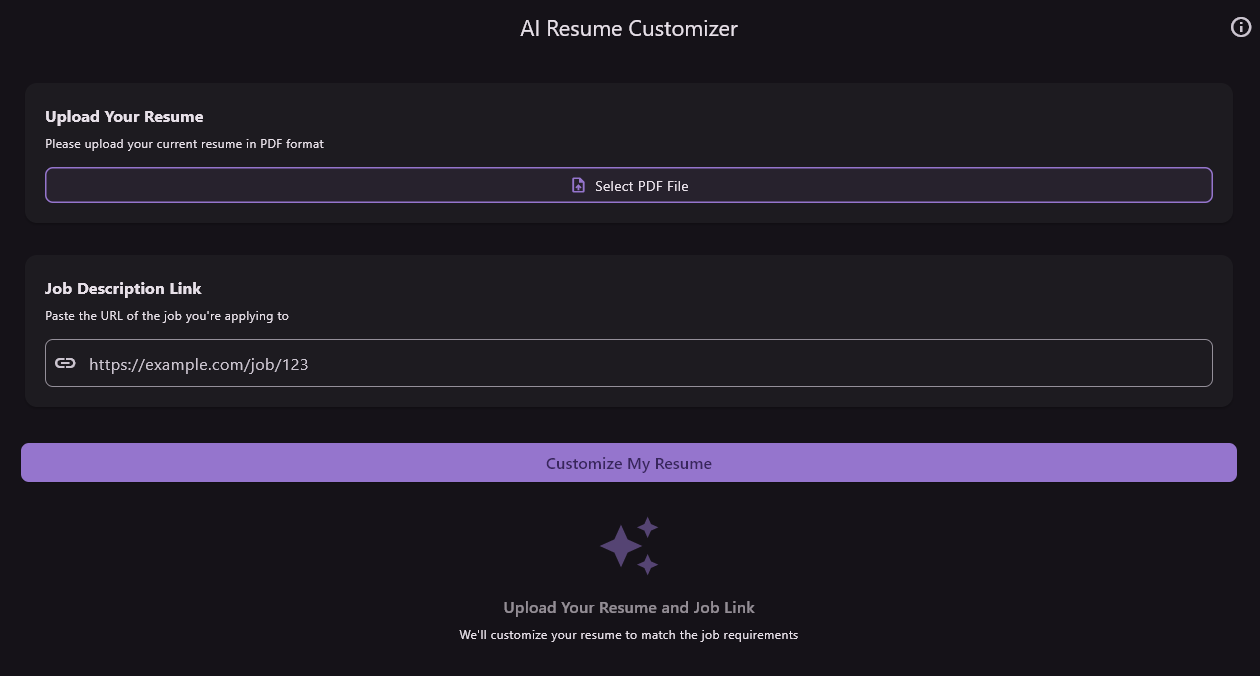Click the sparkles icon above the footer text

629,546
